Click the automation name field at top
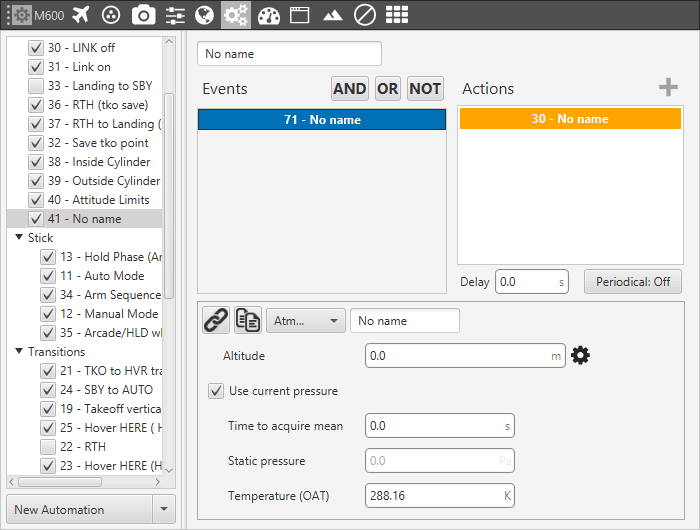The height and width of the screenshot is (530, 700). [x=289, y=54]
